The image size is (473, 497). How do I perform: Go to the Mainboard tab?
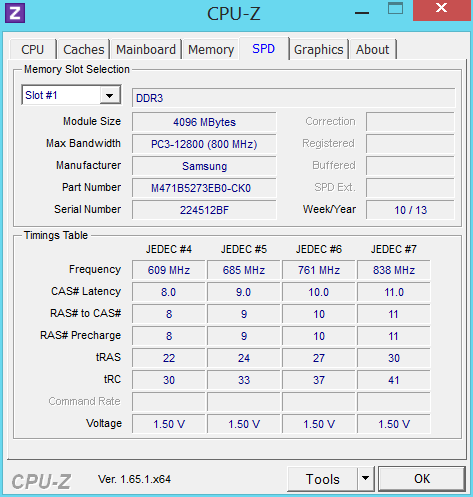(x=146, y=50)
